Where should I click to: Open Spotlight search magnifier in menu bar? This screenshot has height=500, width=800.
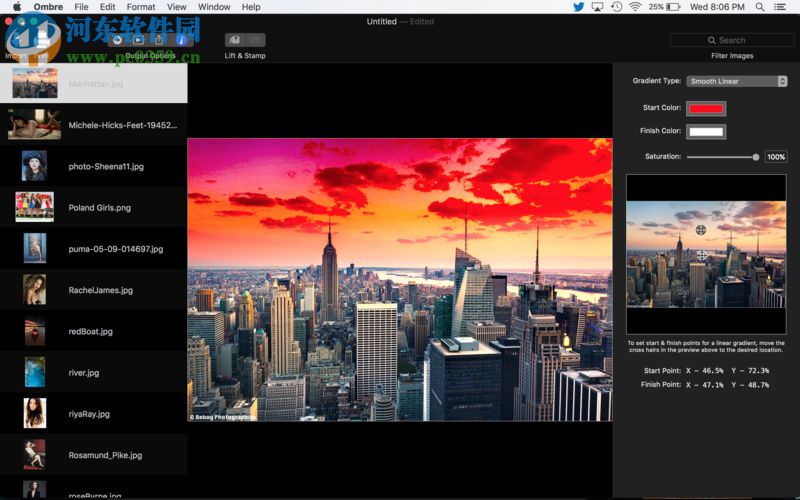(760, 7)
